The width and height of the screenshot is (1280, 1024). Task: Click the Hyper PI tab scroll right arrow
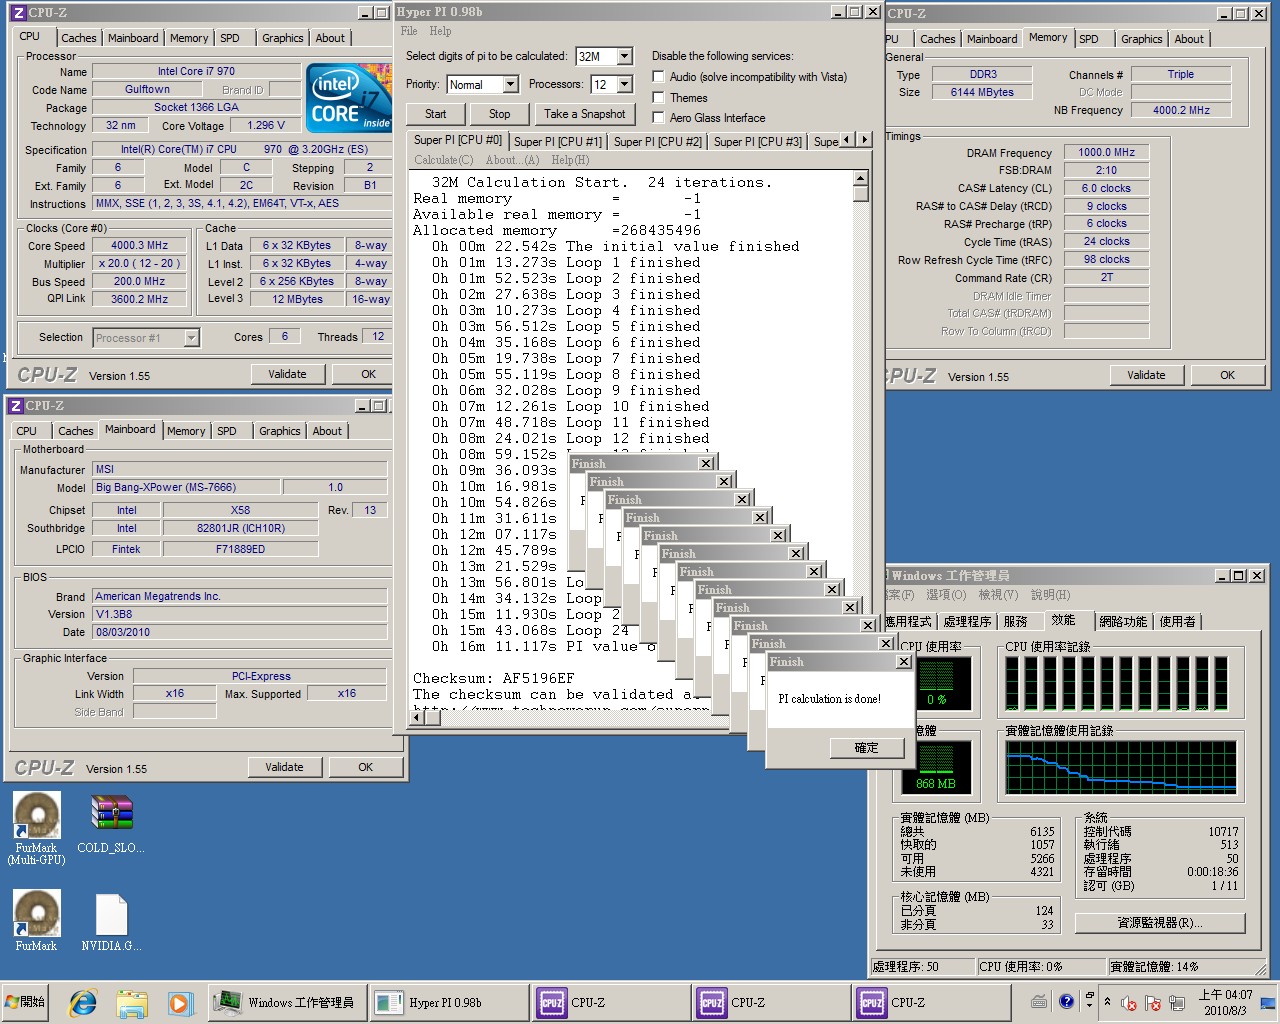coord(864,140)
